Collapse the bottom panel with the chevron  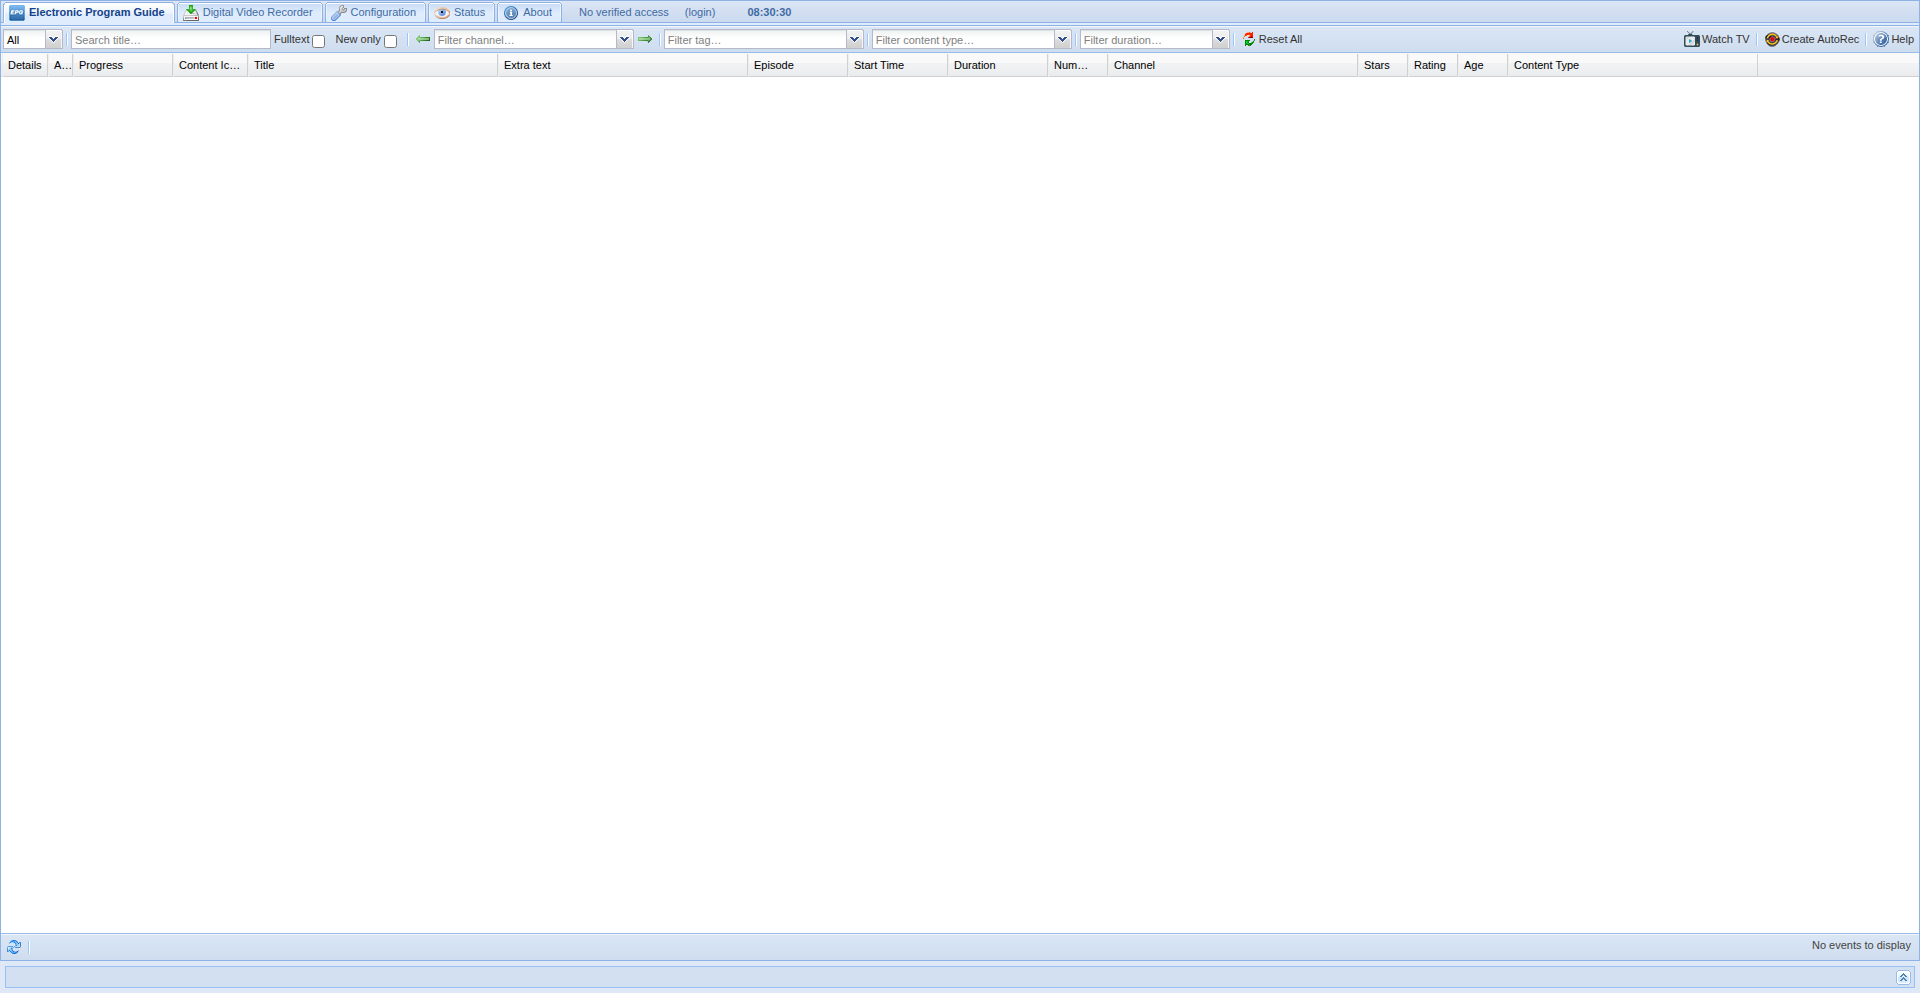[1904, 977]
